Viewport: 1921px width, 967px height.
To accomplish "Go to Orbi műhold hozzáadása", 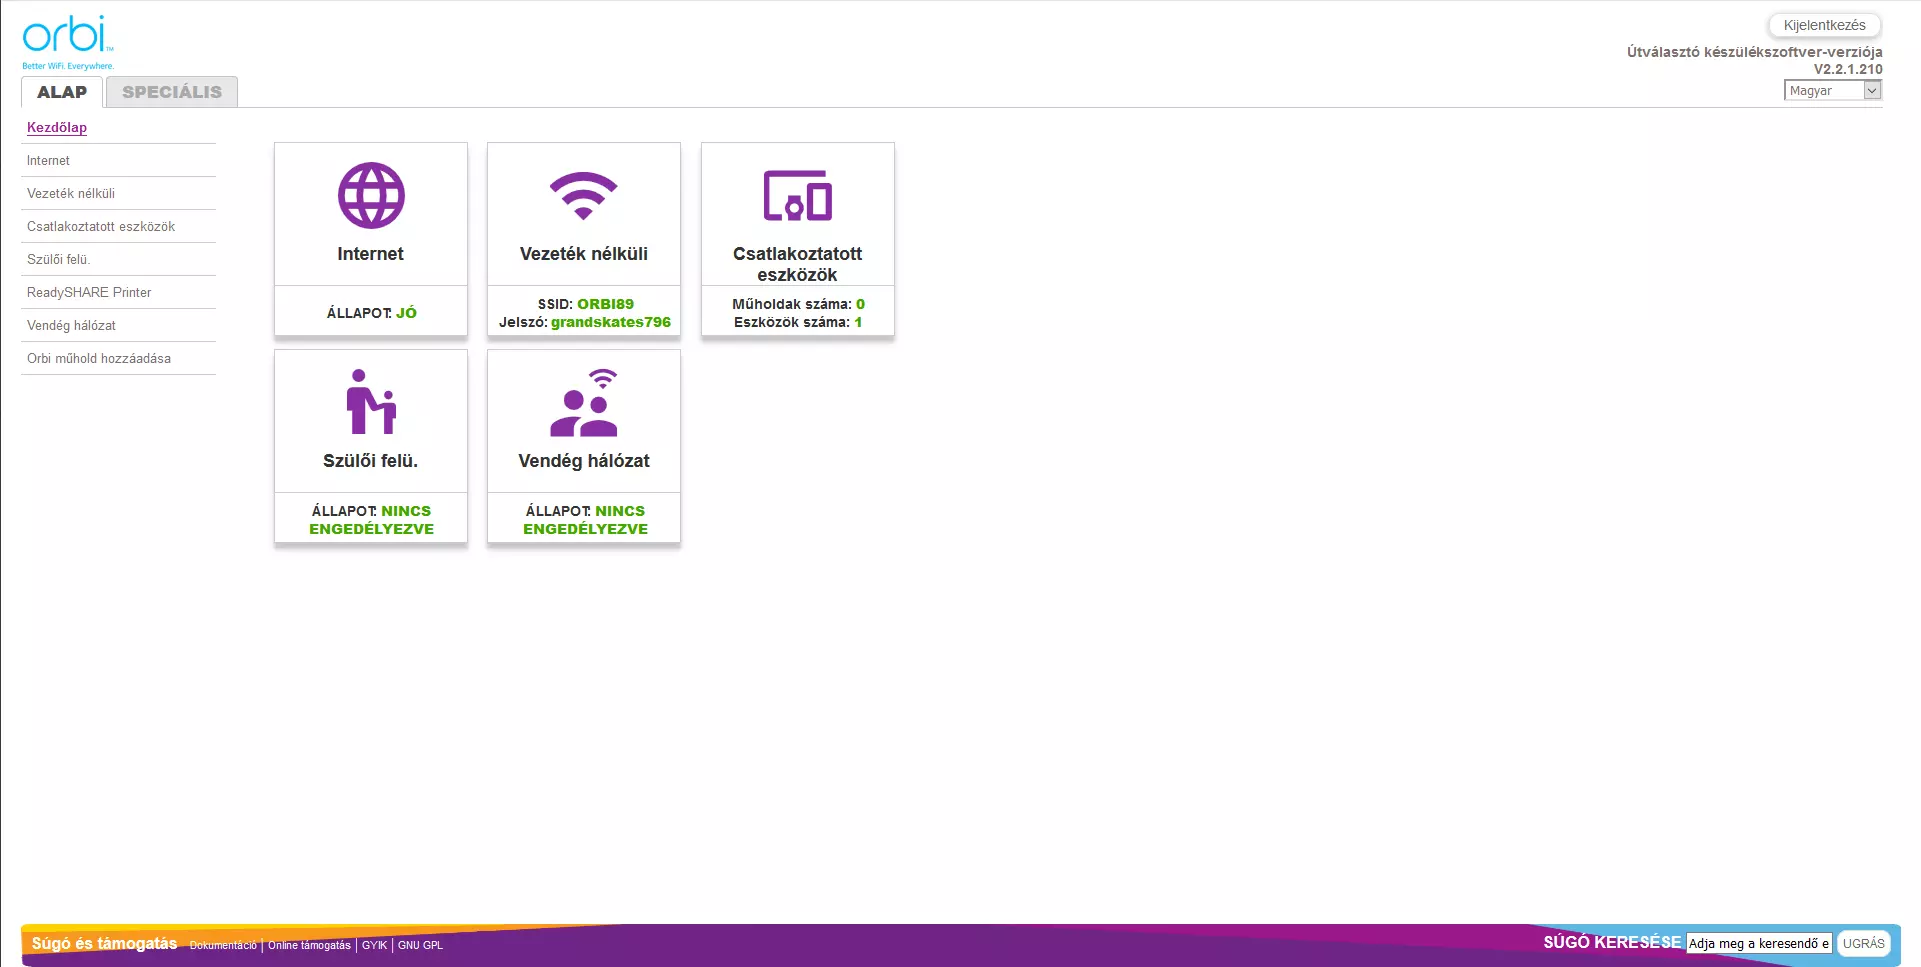I will [x=99, y=358].
